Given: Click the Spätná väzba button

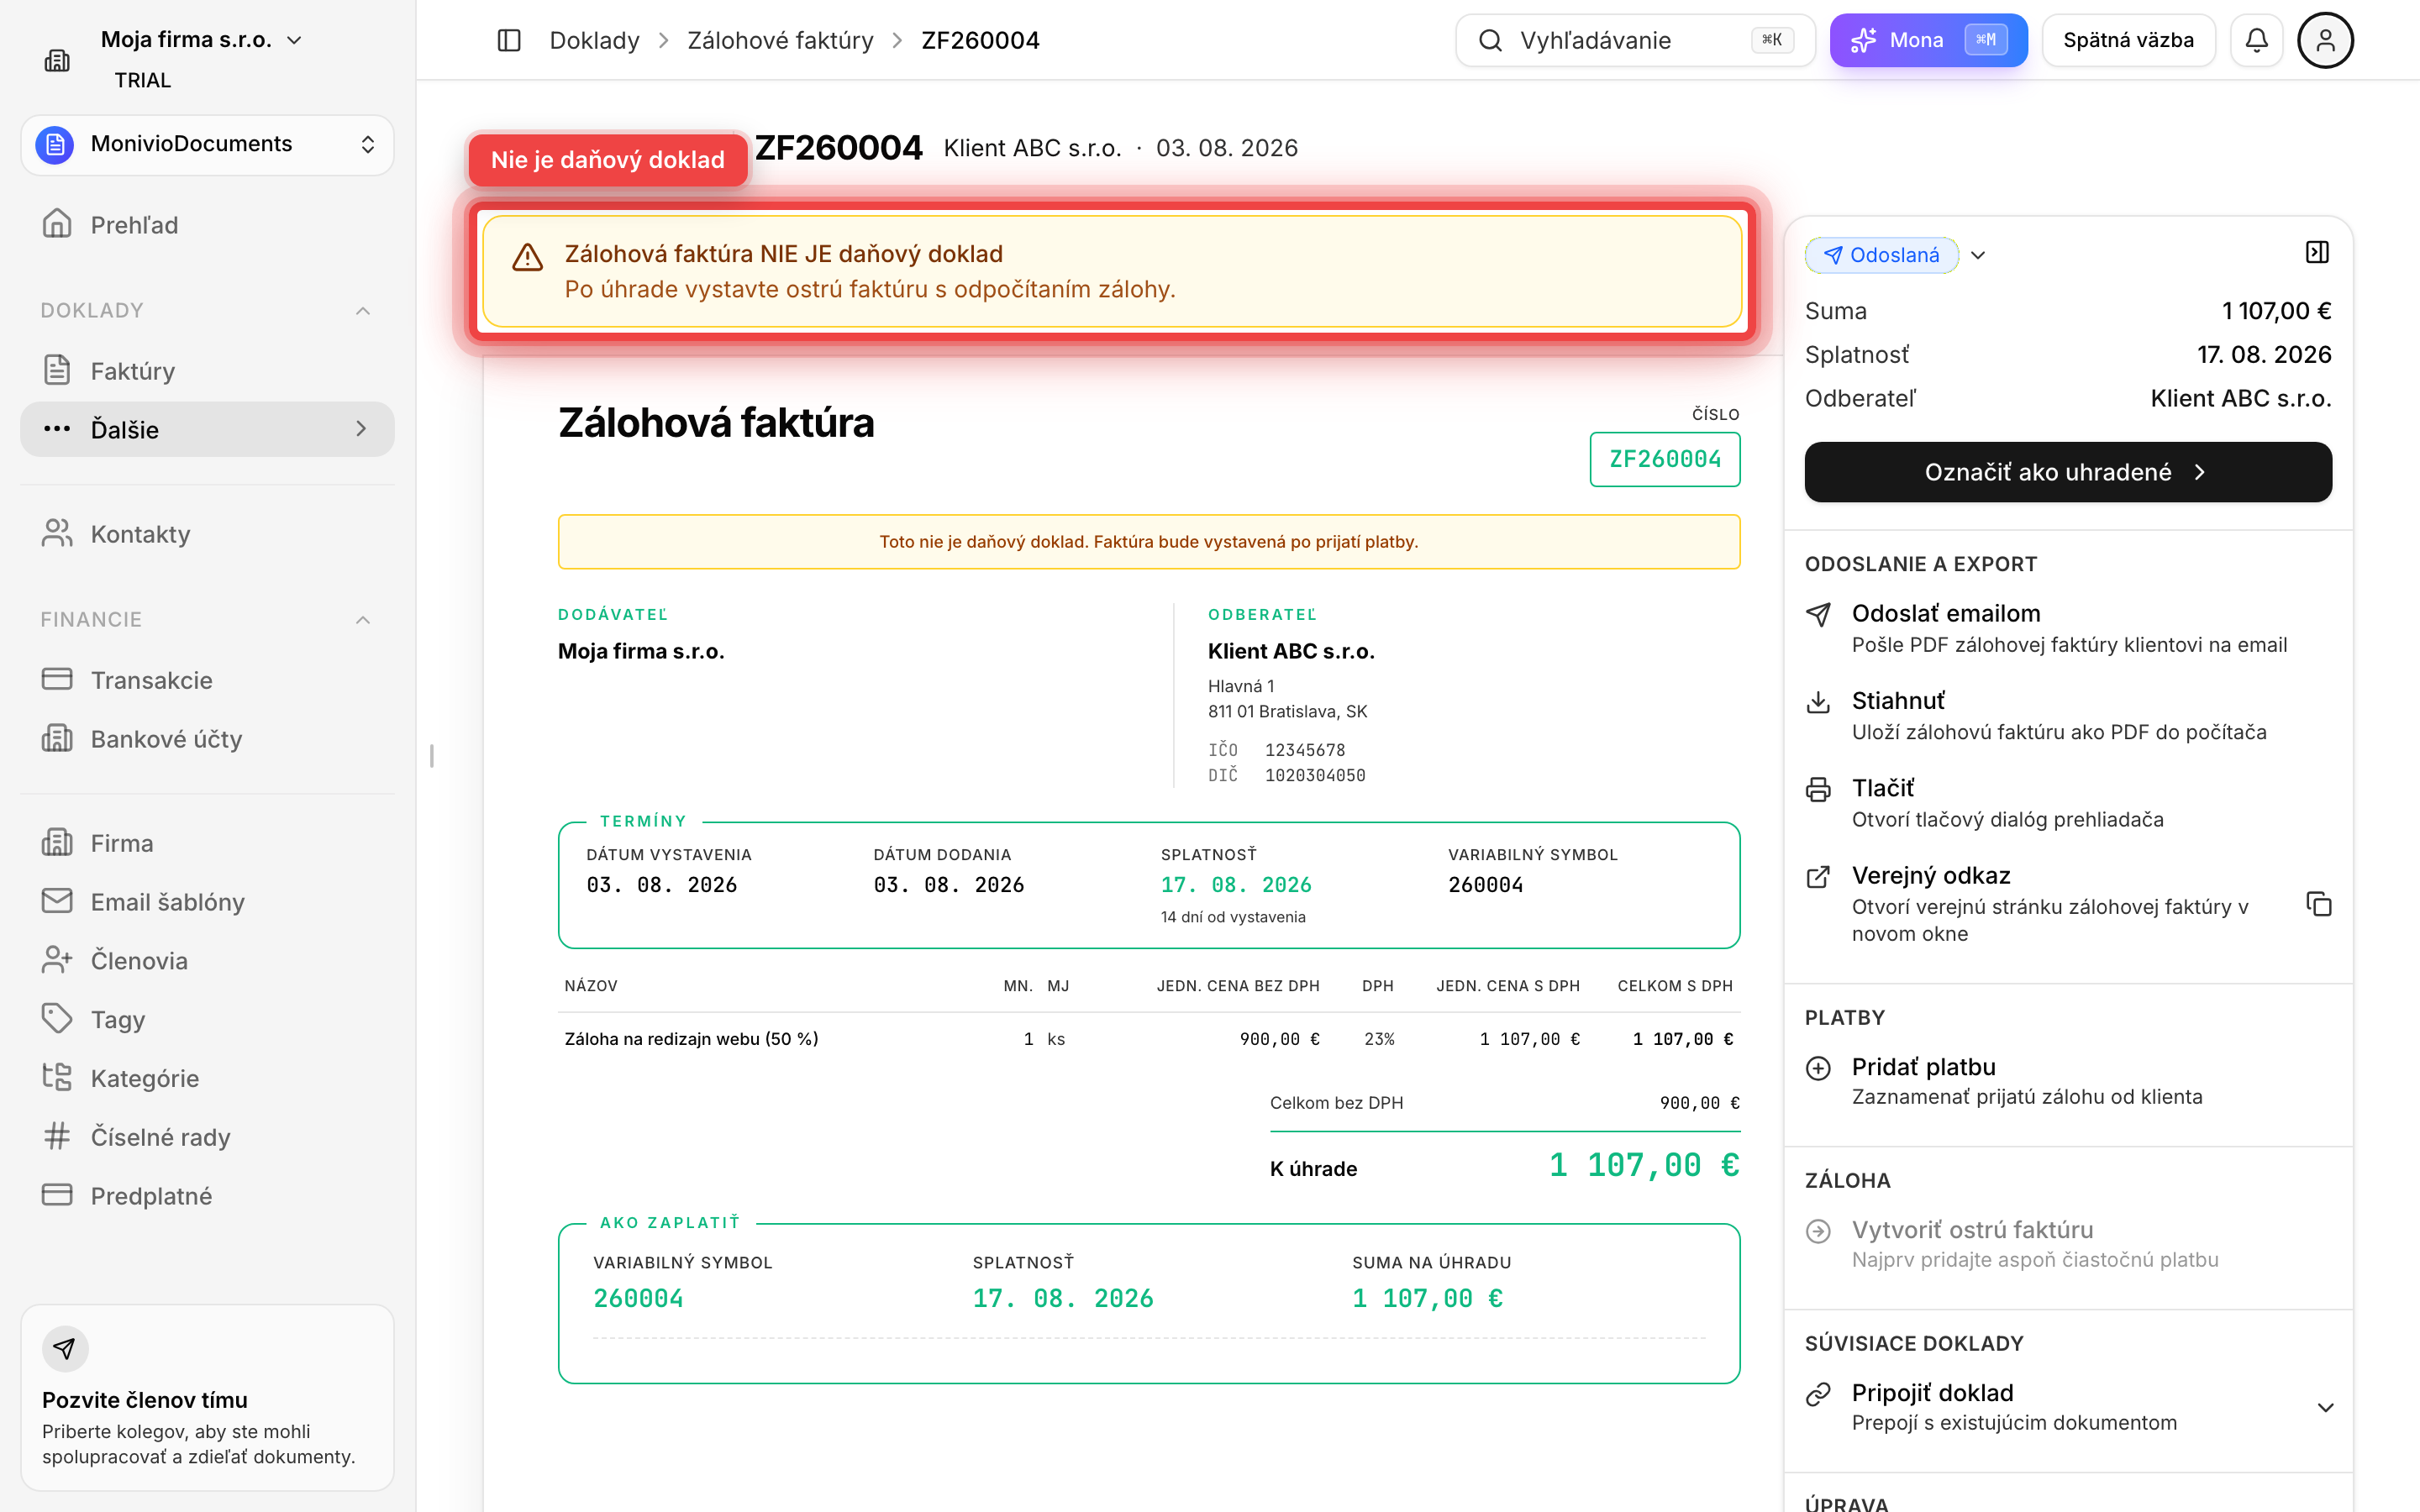Looking at the screenshot, I should pyautogui.click(x=2128, y=40).
